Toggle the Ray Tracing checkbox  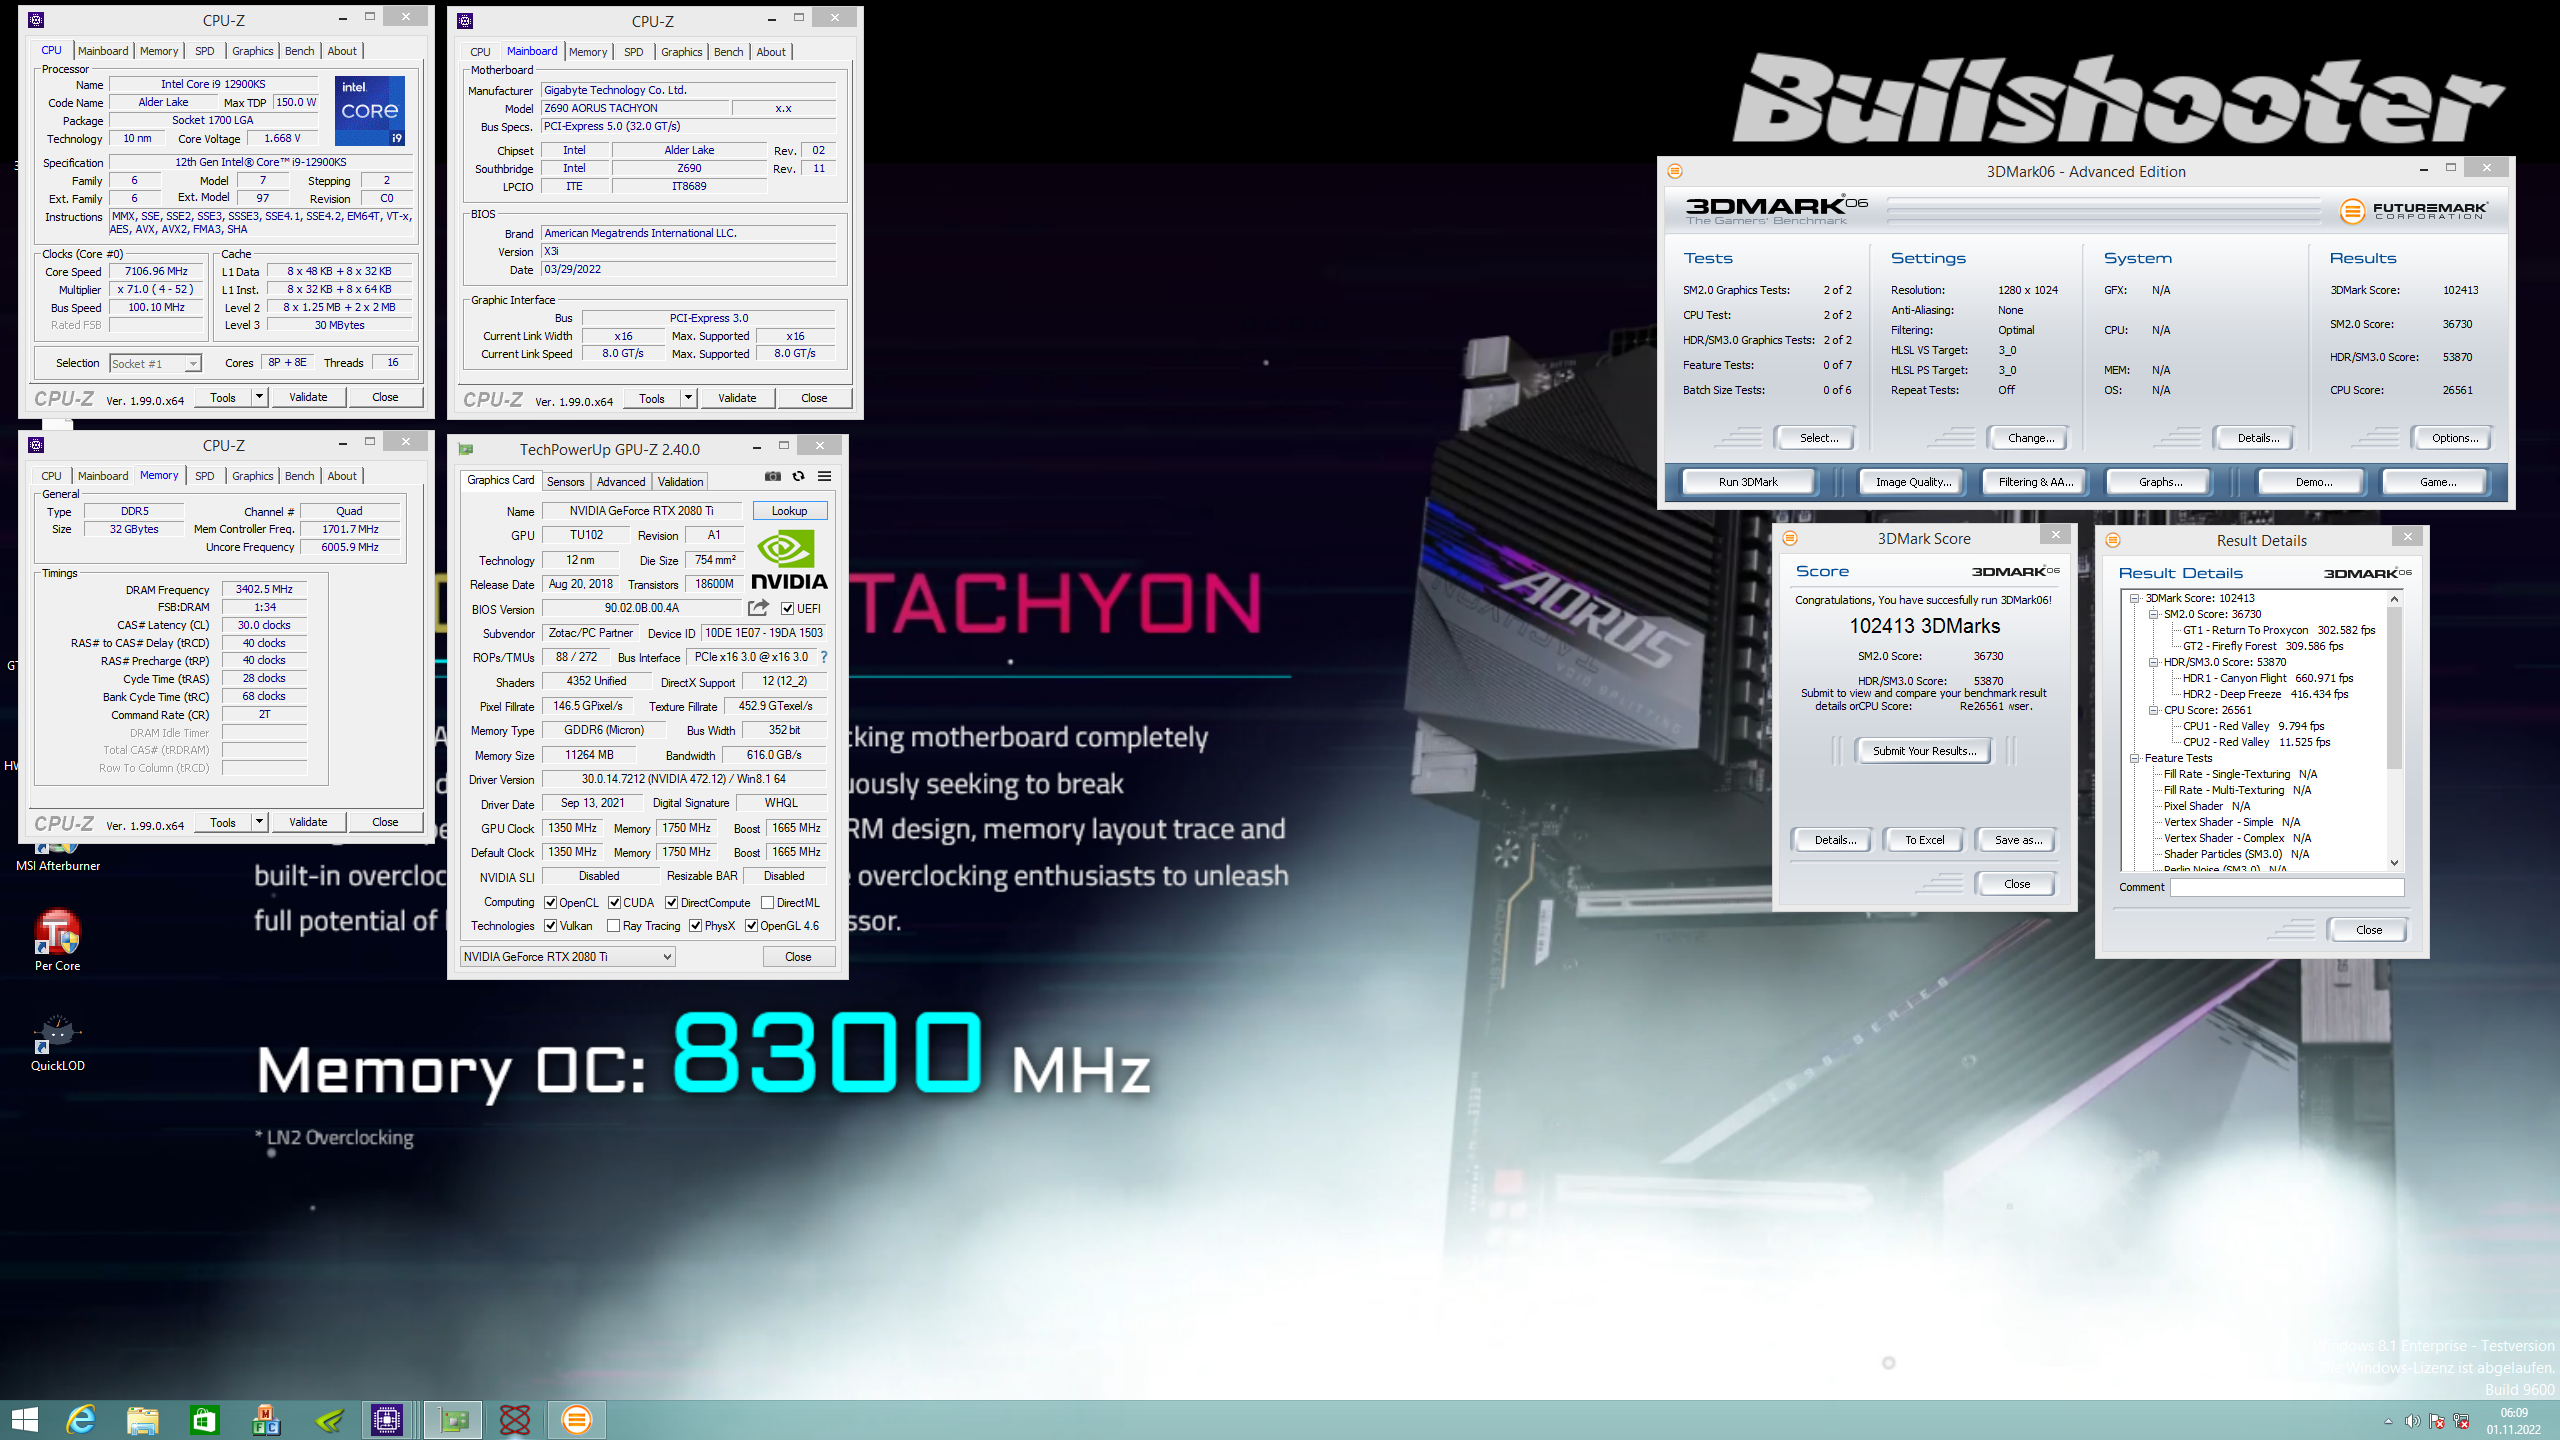[613, 926]
